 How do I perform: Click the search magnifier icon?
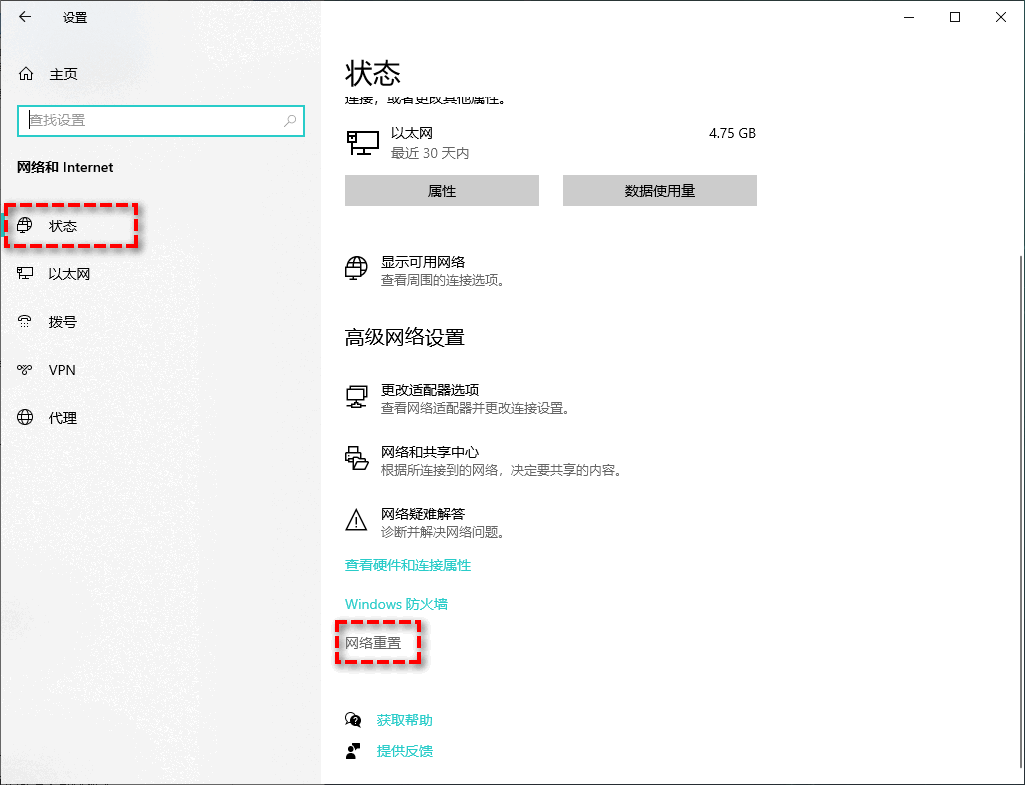[x=290, y=120]
